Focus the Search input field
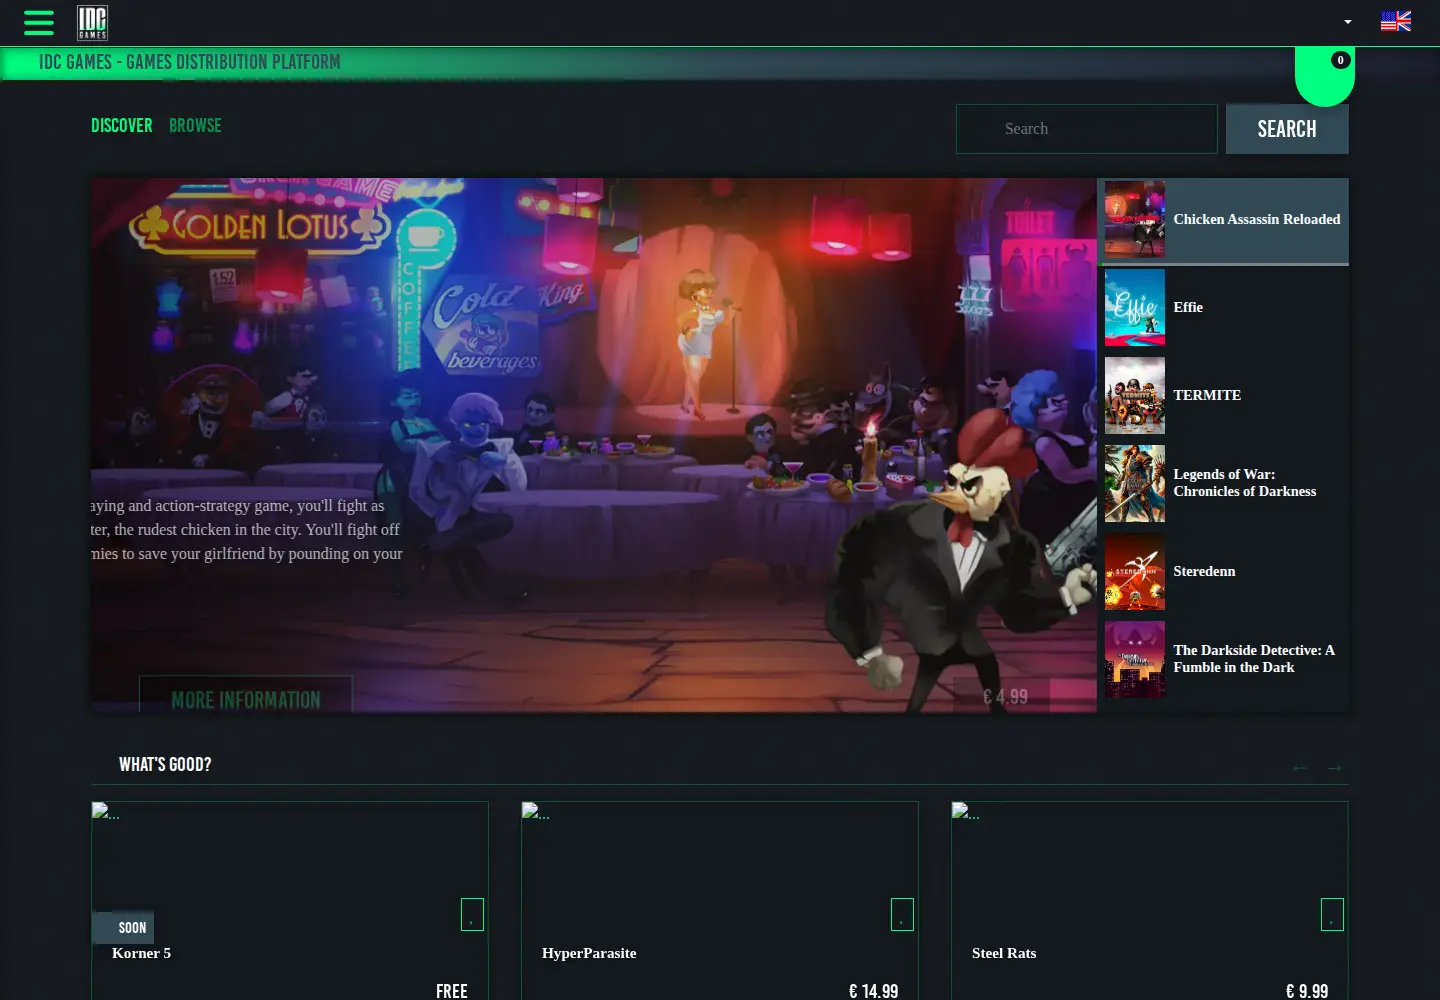 pyautogui.click(x=1086, y=129)
